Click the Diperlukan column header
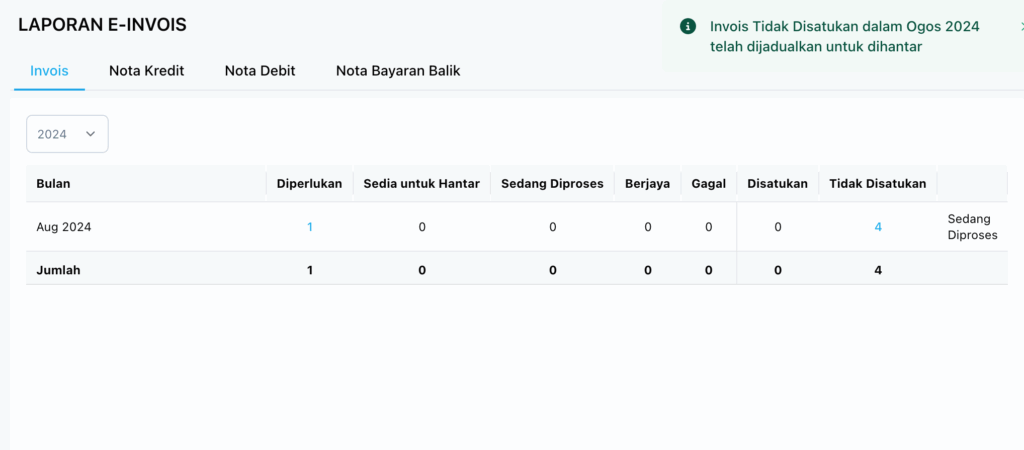 [x=309, y=184]
